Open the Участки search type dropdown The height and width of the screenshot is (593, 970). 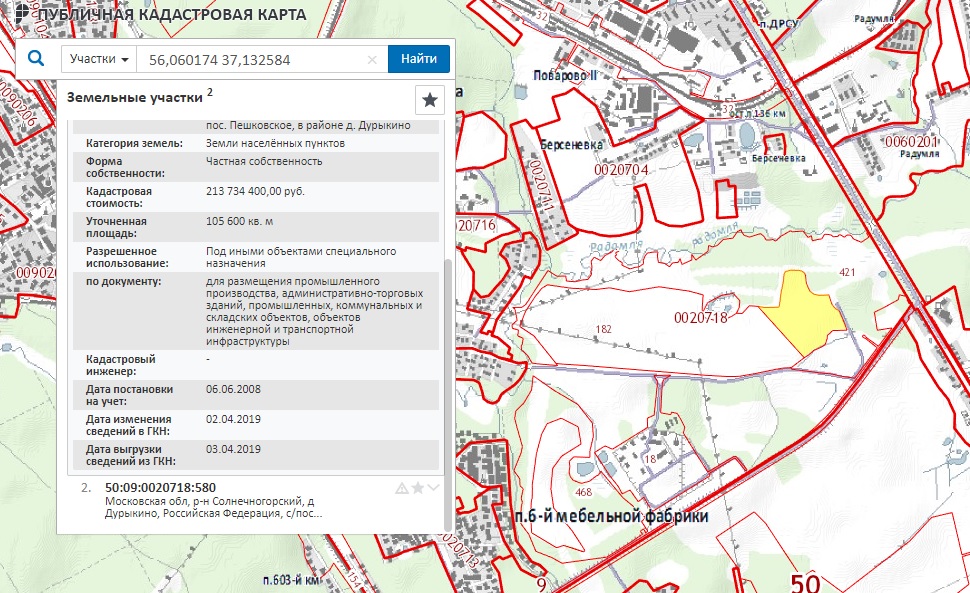tap(99, 59)
